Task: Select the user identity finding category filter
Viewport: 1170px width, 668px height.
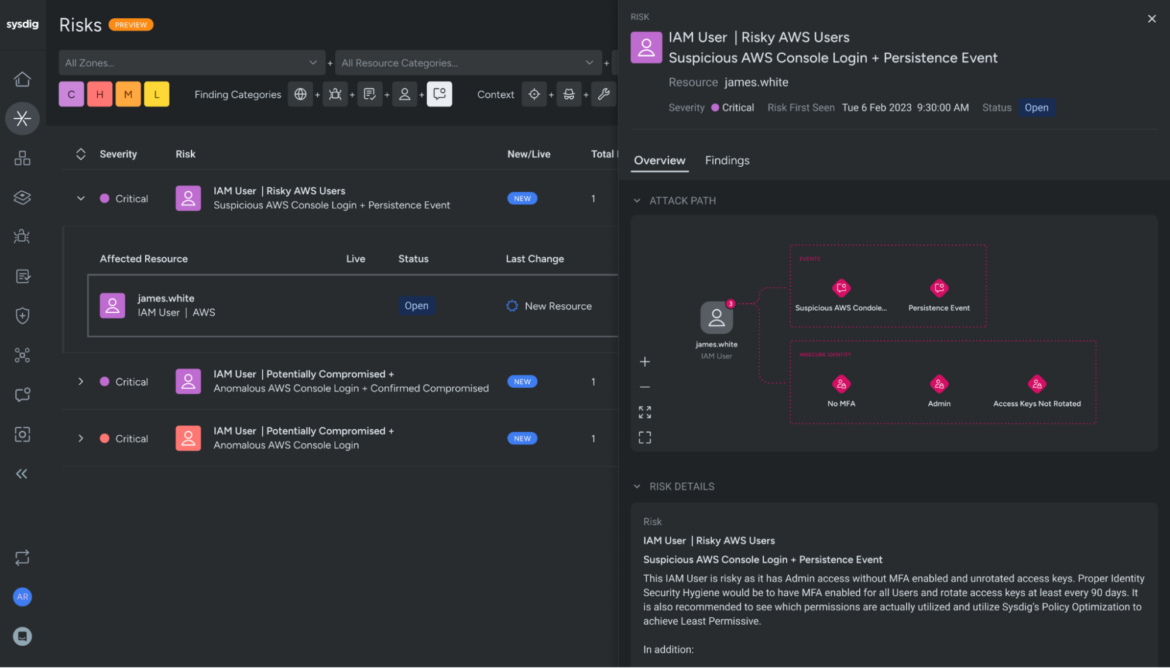Action: tap(404, 93)
